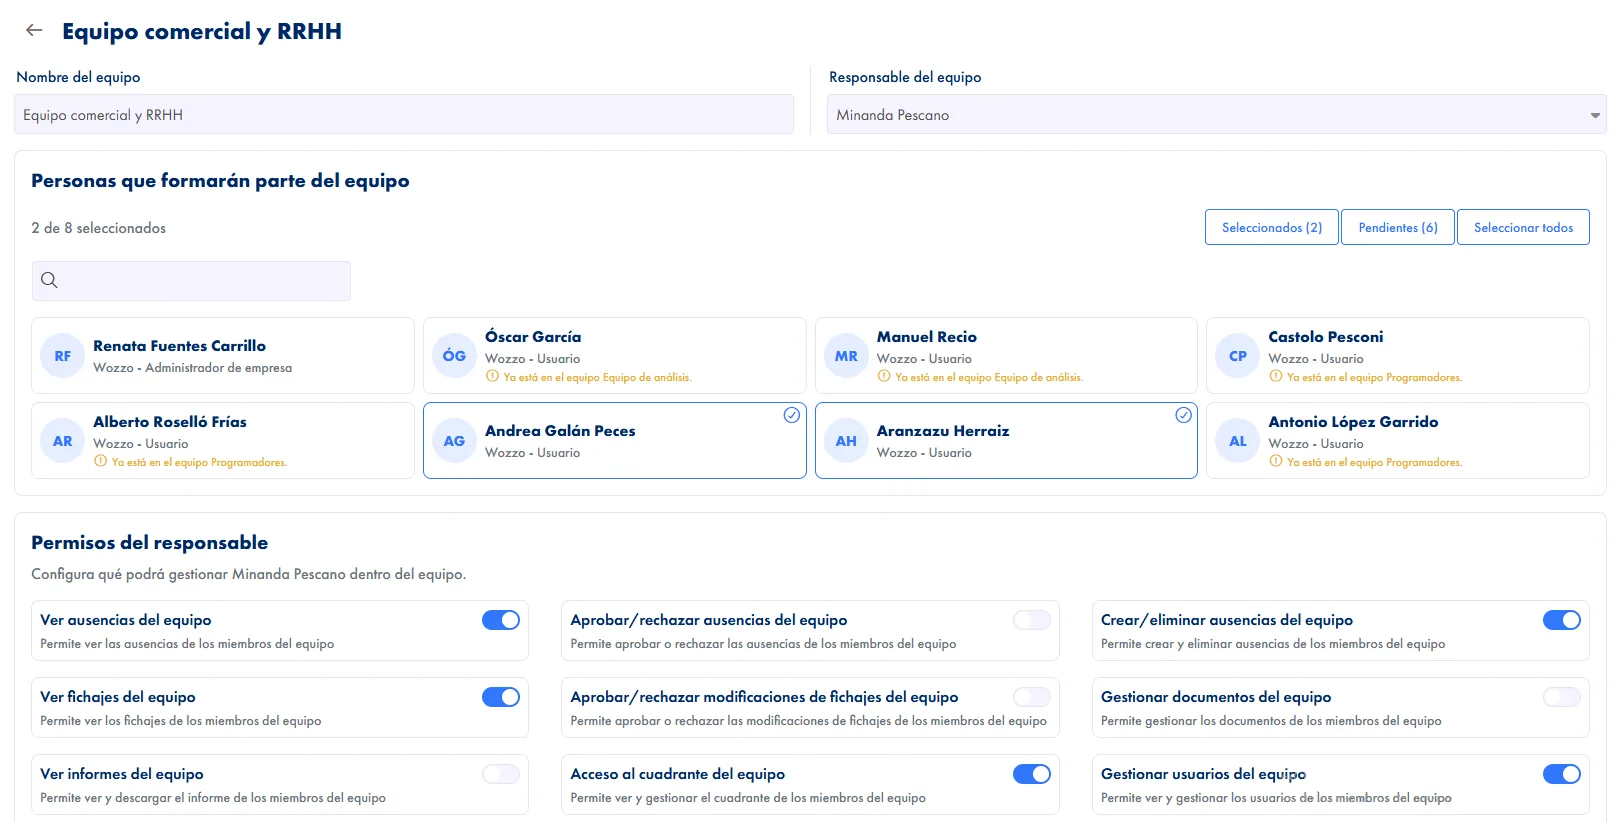Click the CP avatar of Castolo Pesconi
This screenshot has width=1623, height=822.
tap(1238, 356)
